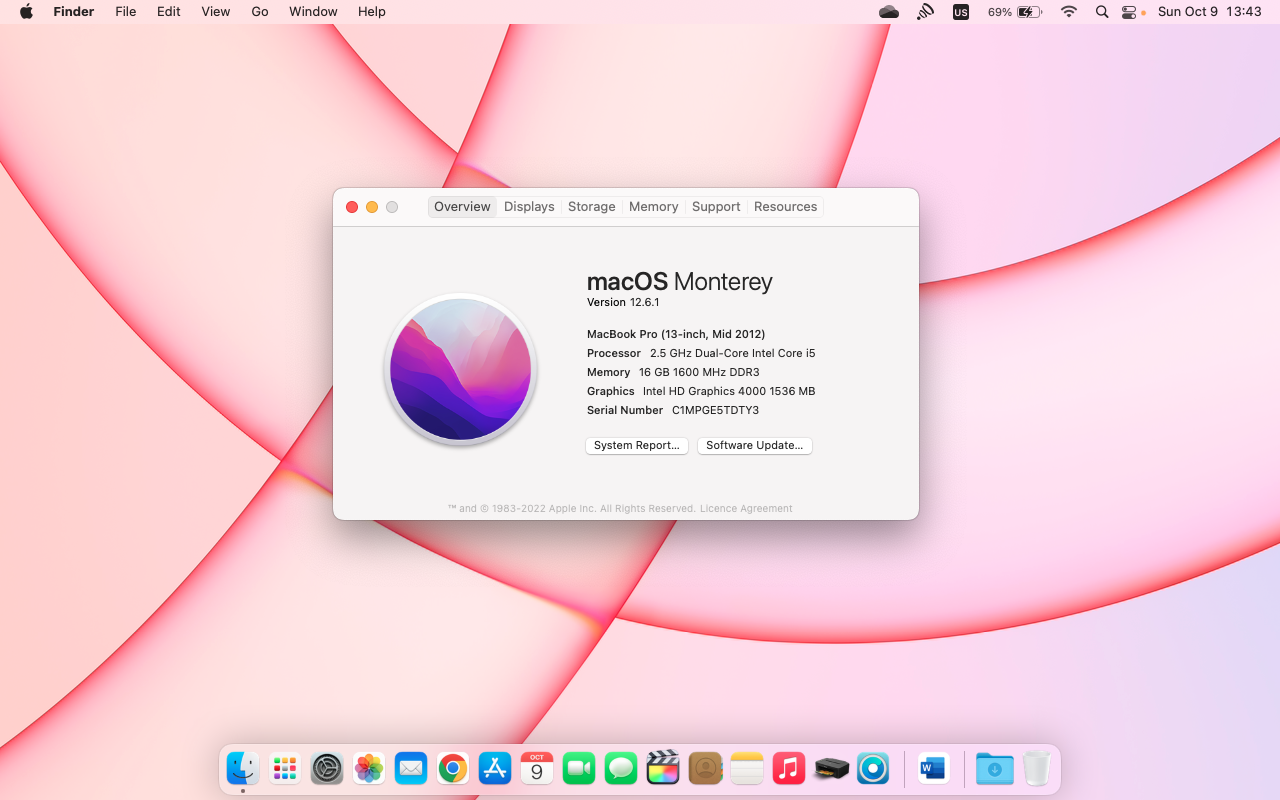The width and height of the screenshot is (1280, 800).
Task: Open Notes app in the Dock
Action: [747, 768]
